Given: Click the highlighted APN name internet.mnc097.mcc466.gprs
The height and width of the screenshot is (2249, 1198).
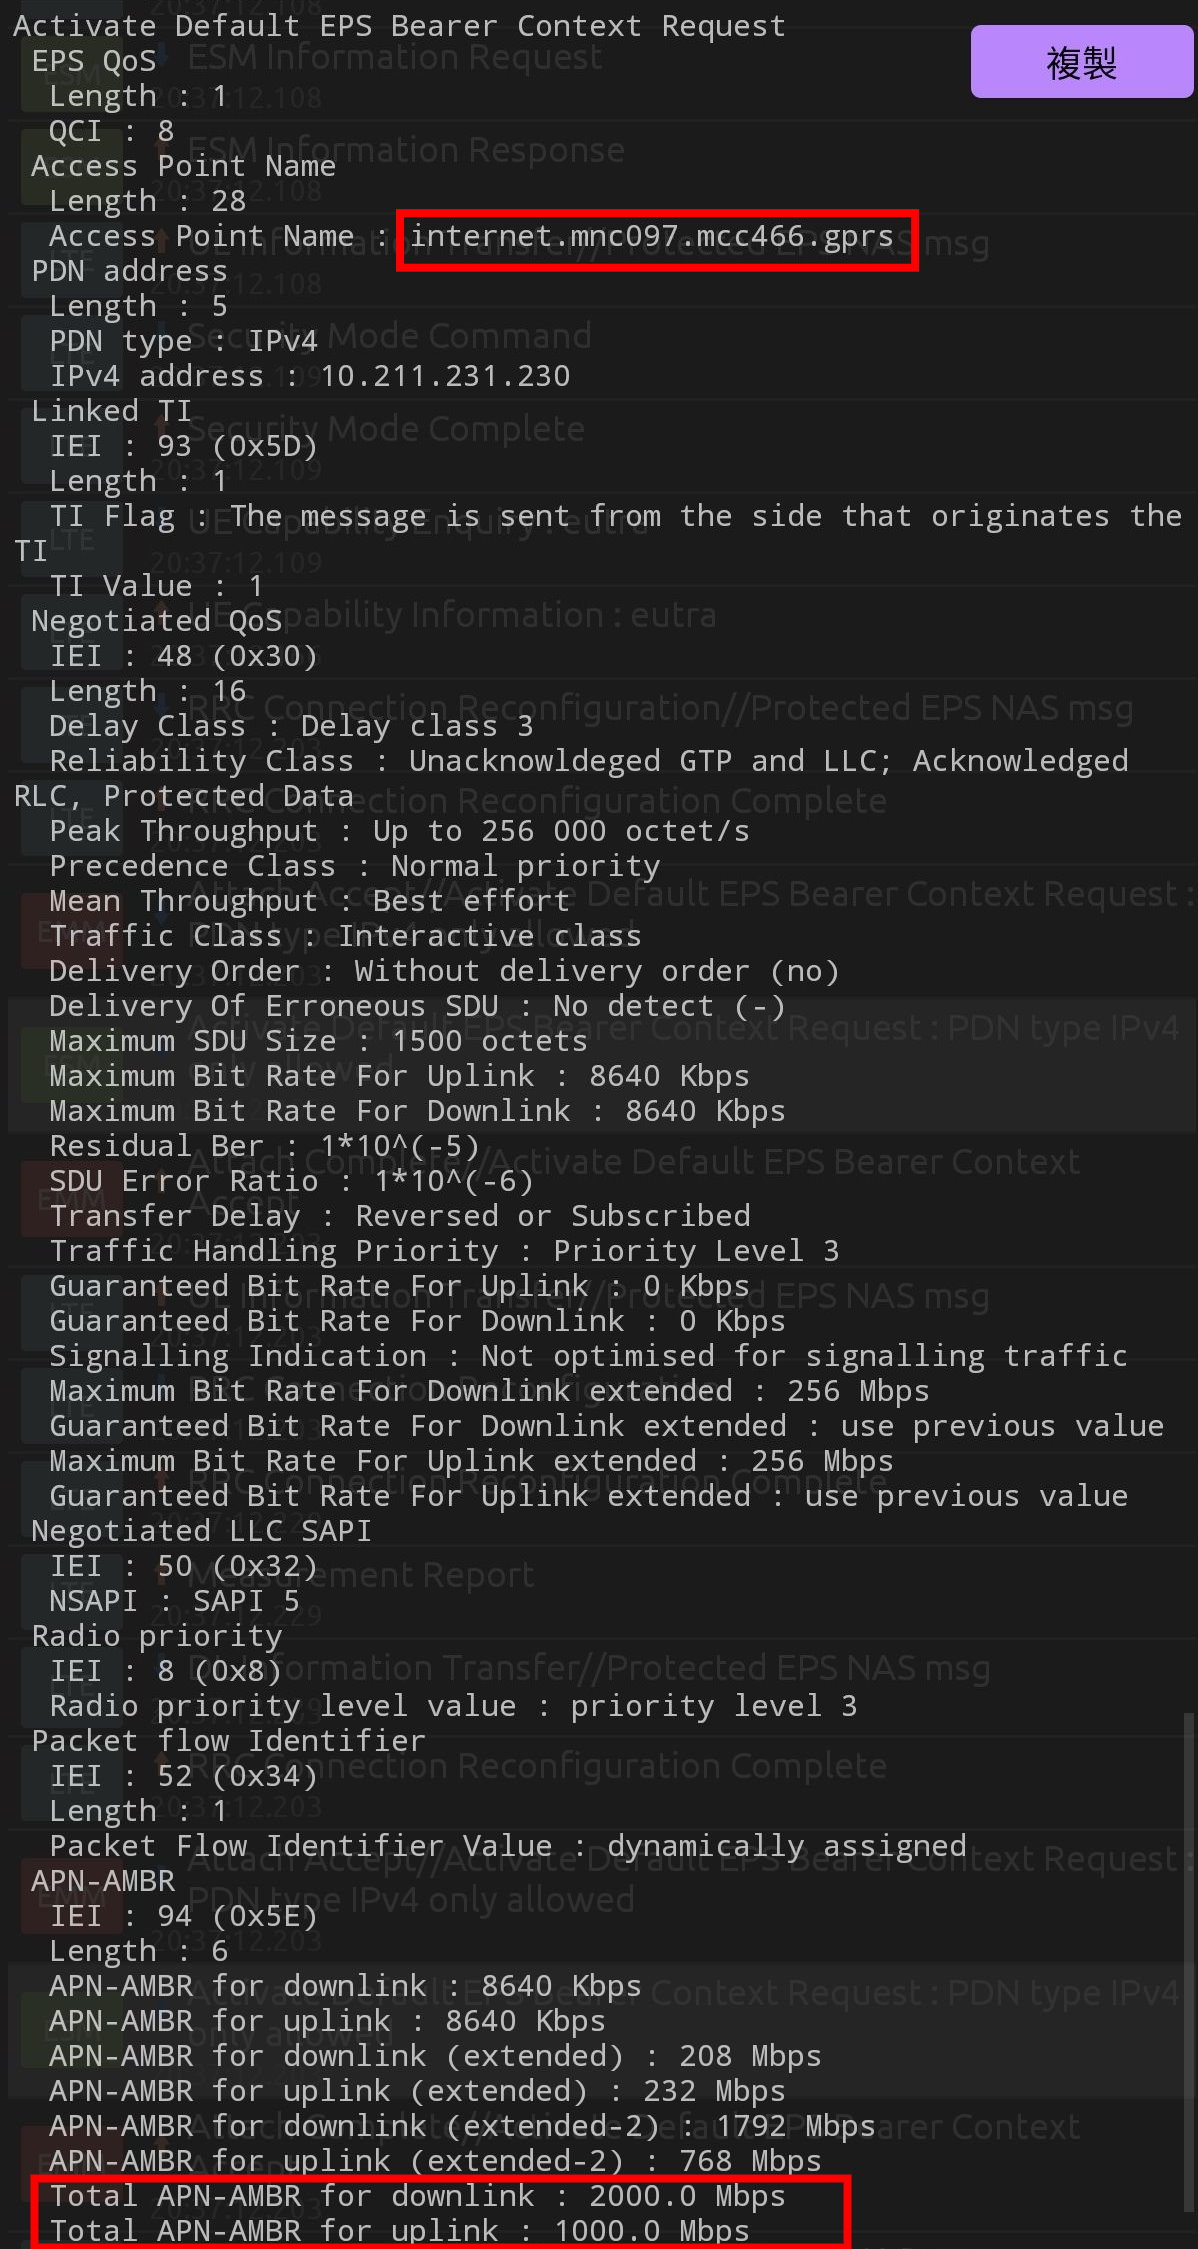Looking at the screenshot, I should [x=652, y=237].
